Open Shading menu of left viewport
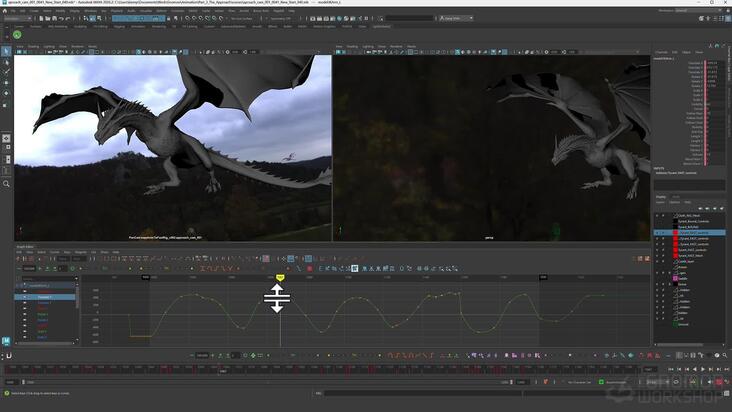Screen dimensions: 732x412 (x=34, y=47)
